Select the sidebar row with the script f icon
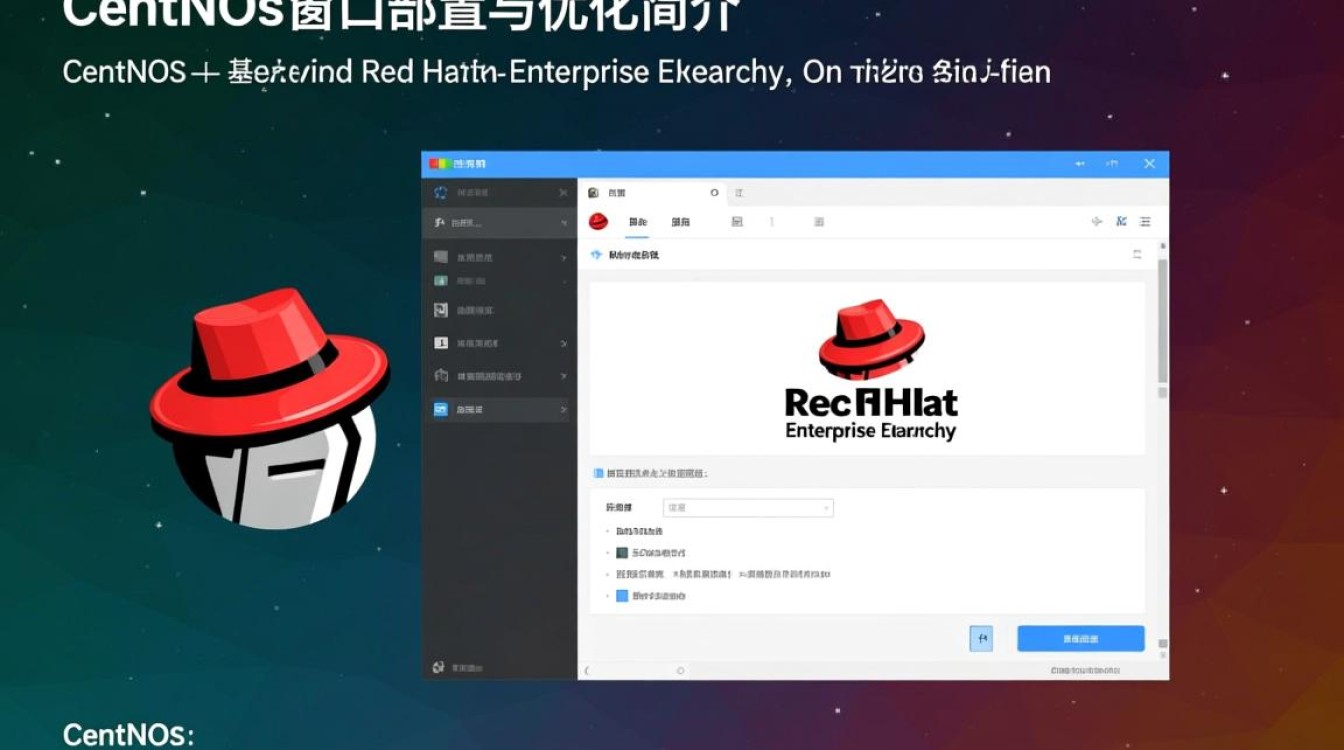The height and width of the screenshot is (750, 1344). click(500, 223)
